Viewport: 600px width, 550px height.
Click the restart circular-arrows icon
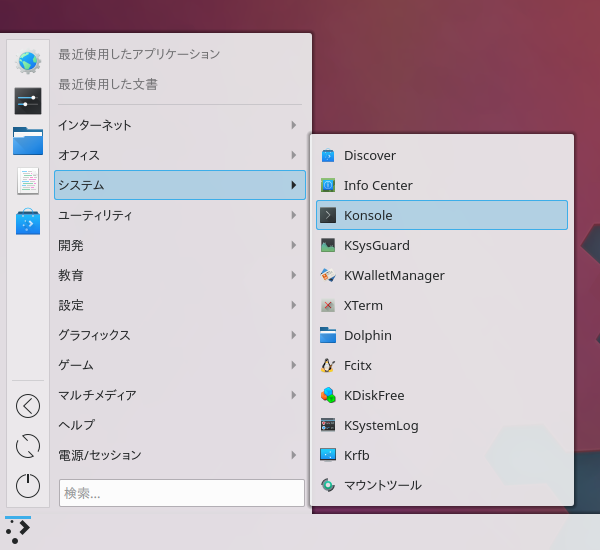(28, 446)
